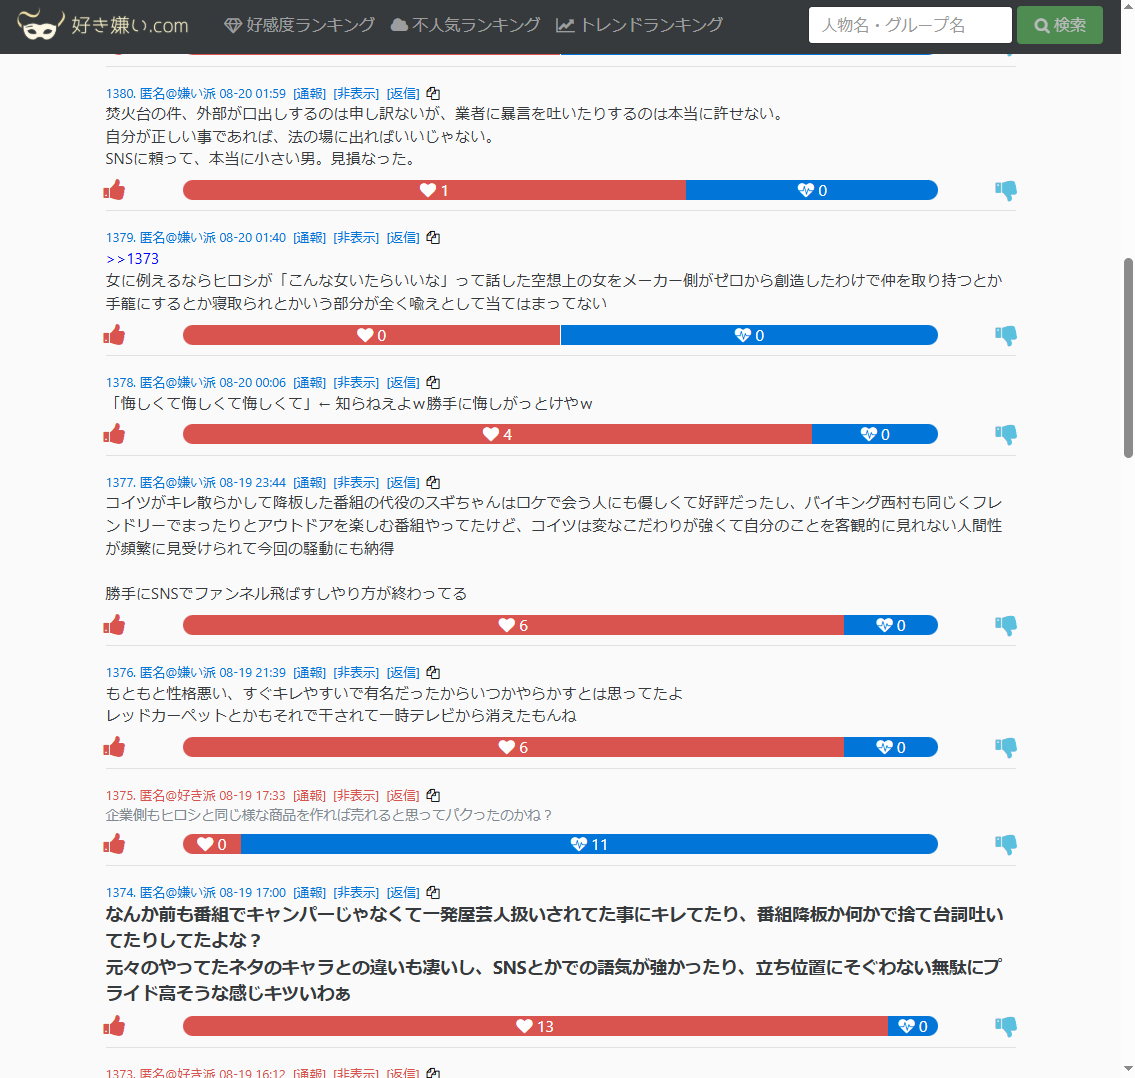Thumbs down comment 1378
The width and height of the screenshot is (1135, 1078).
1006,435
